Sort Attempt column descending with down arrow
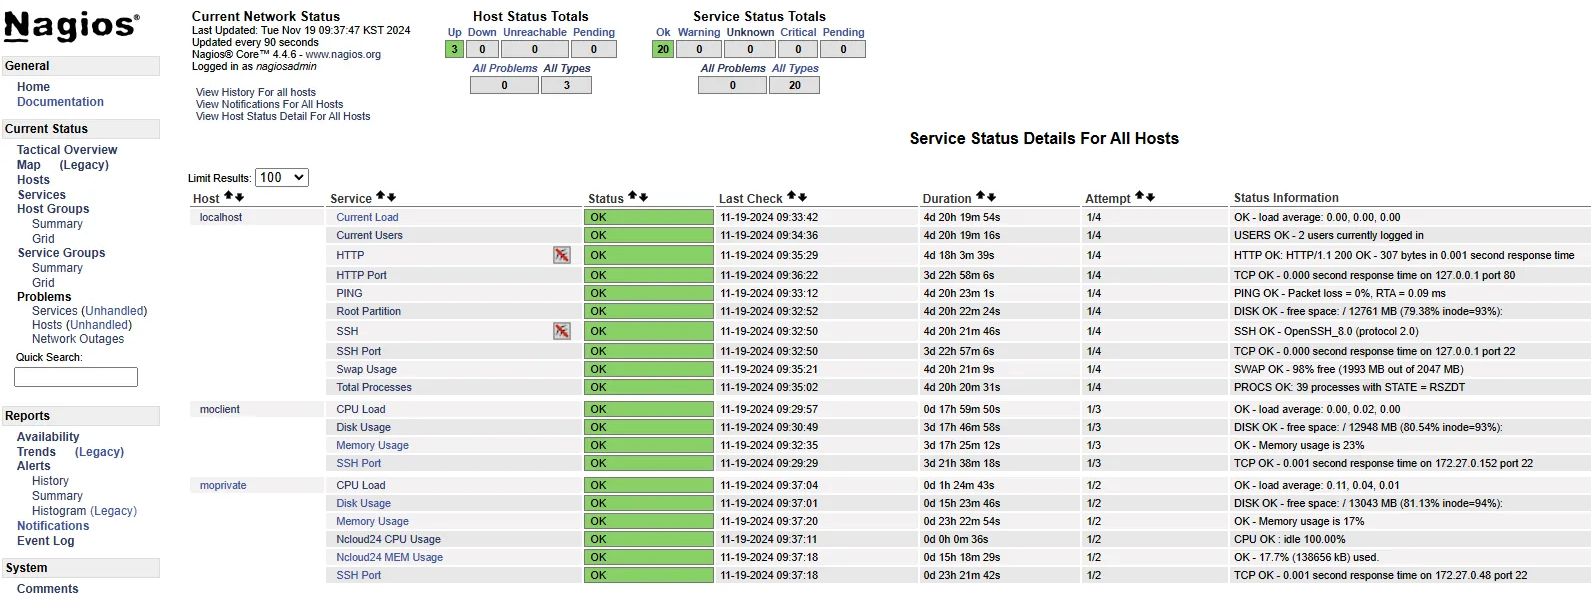This screenshot has width=1591, height=593. point(1150,197)
